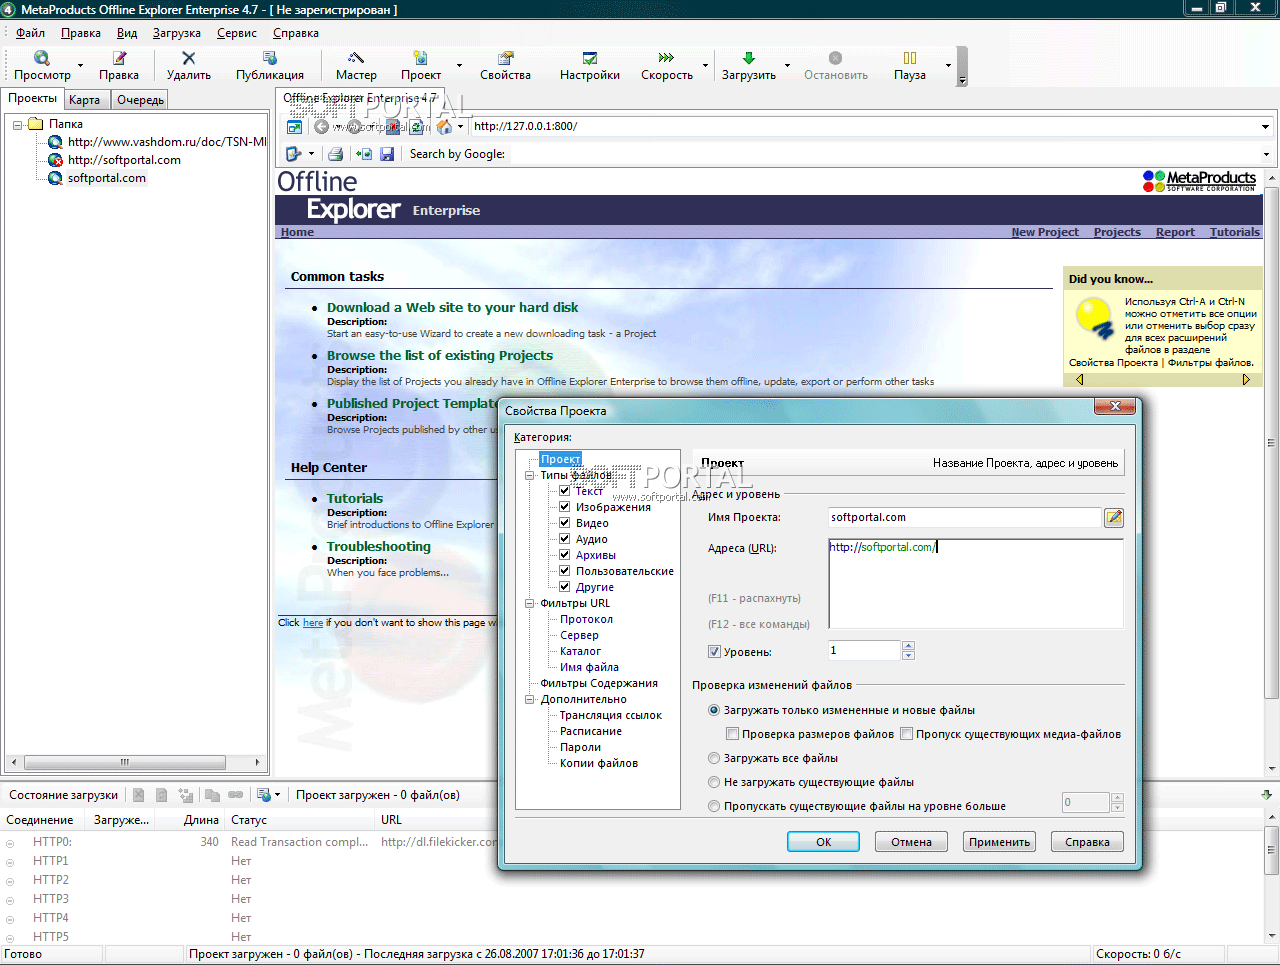Open the address bar URL dropdown
This screenshot has height=965, width=1280.
click(1266, 127)
